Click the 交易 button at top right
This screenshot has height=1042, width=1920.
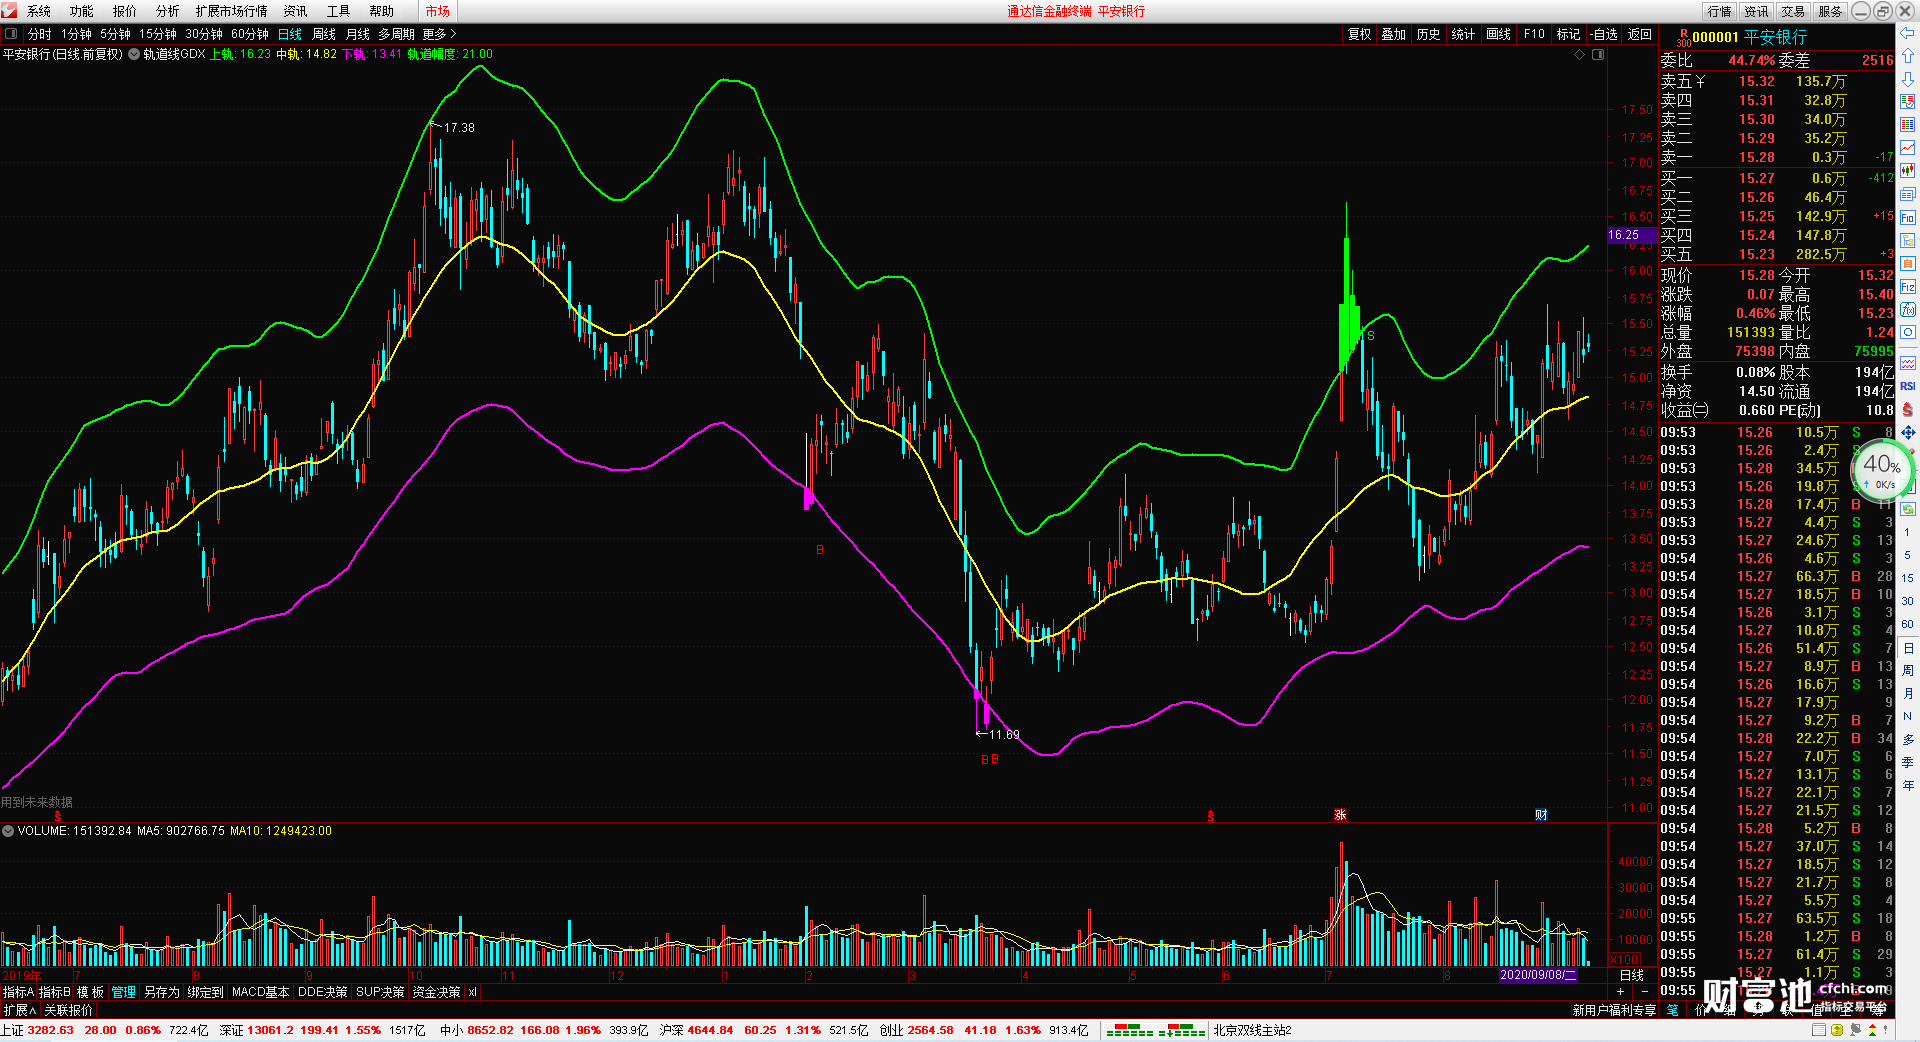pyautogui.click(x=1793, y=11)
